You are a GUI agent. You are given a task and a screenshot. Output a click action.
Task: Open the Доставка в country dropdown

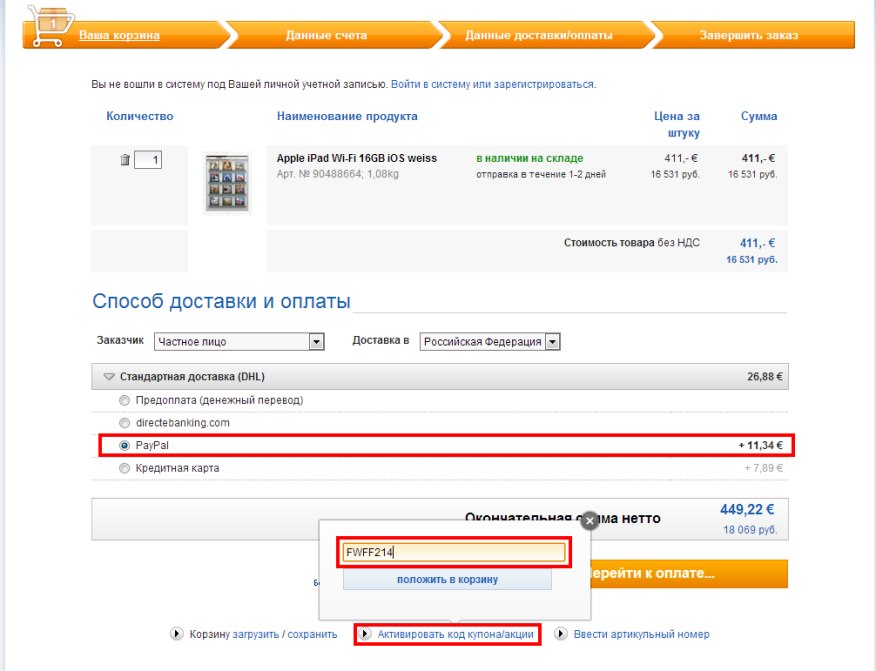(490, 341)
